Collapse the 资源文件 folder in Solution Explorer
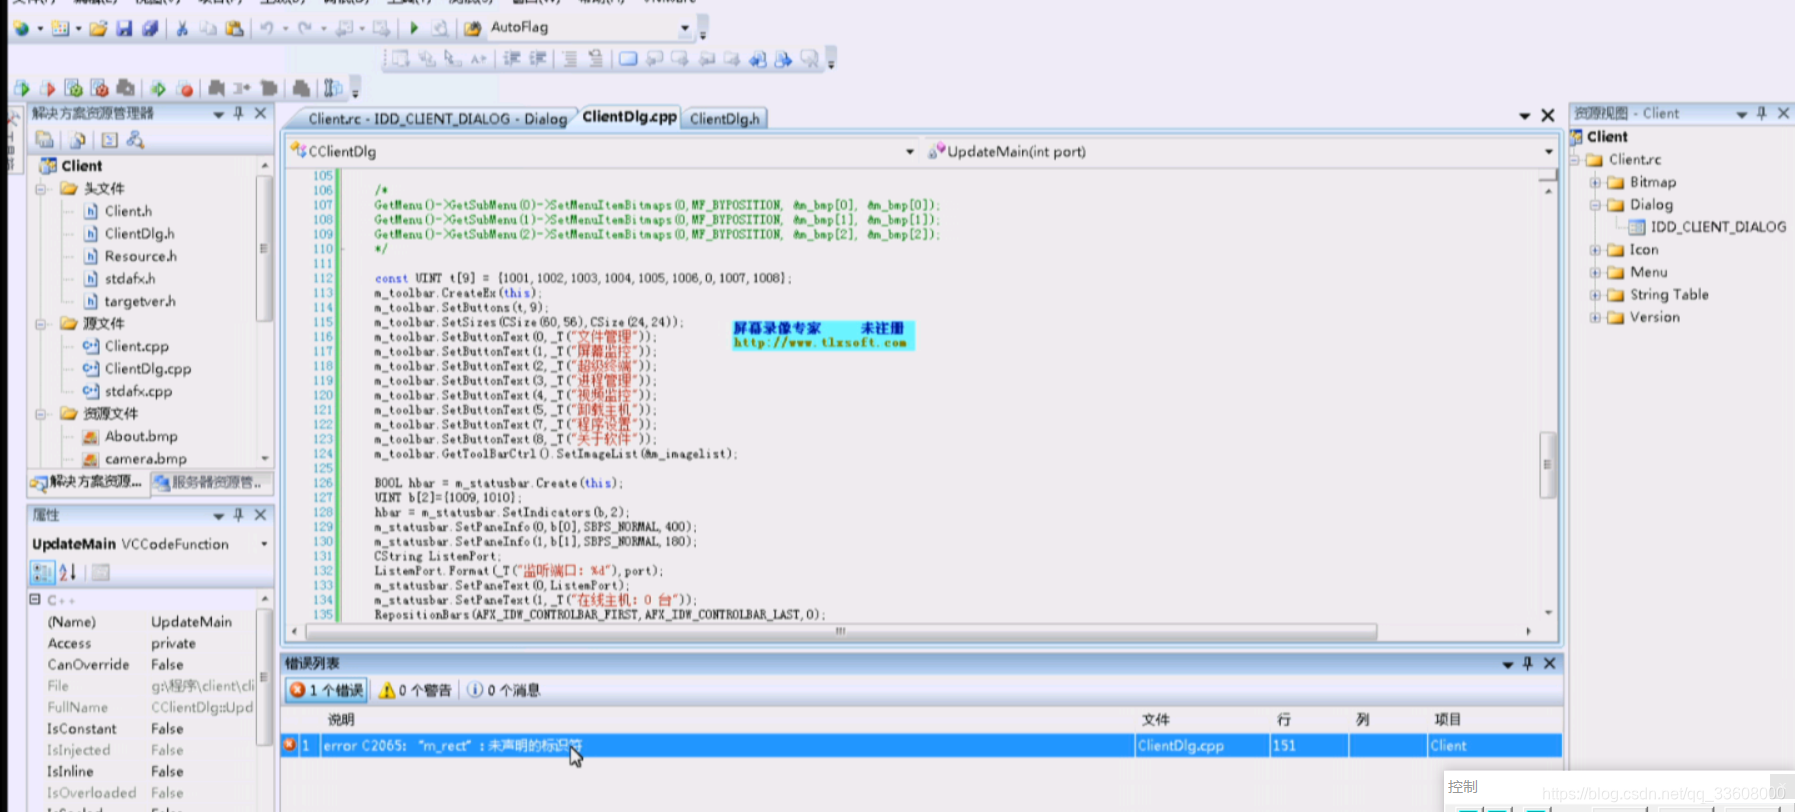 pos(41,413)
